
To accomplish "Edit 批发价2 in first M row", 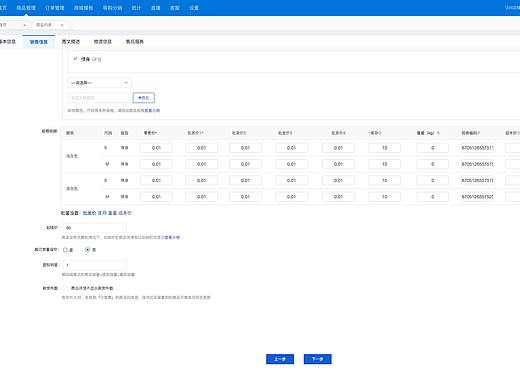I will coord(245,164).
